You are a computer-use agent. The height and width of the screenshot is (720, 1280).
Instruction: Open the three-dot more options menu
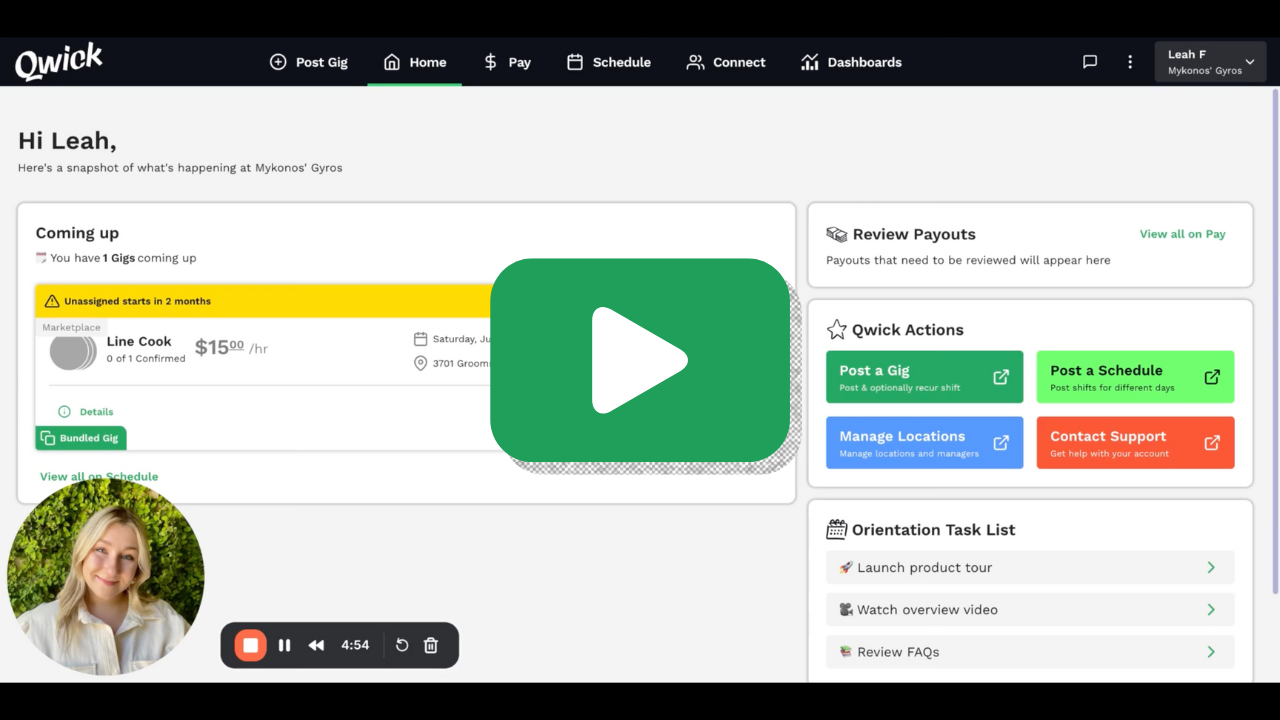[x=1130, y=62]
